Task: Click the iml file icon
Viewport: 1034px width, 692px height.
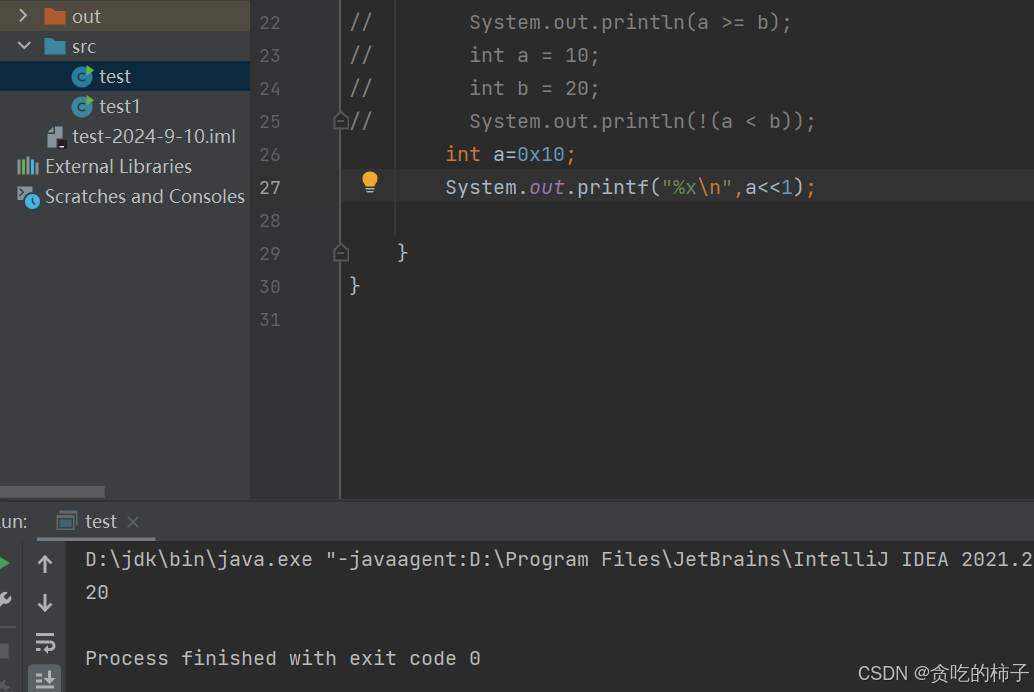Action: pos(56,137)
